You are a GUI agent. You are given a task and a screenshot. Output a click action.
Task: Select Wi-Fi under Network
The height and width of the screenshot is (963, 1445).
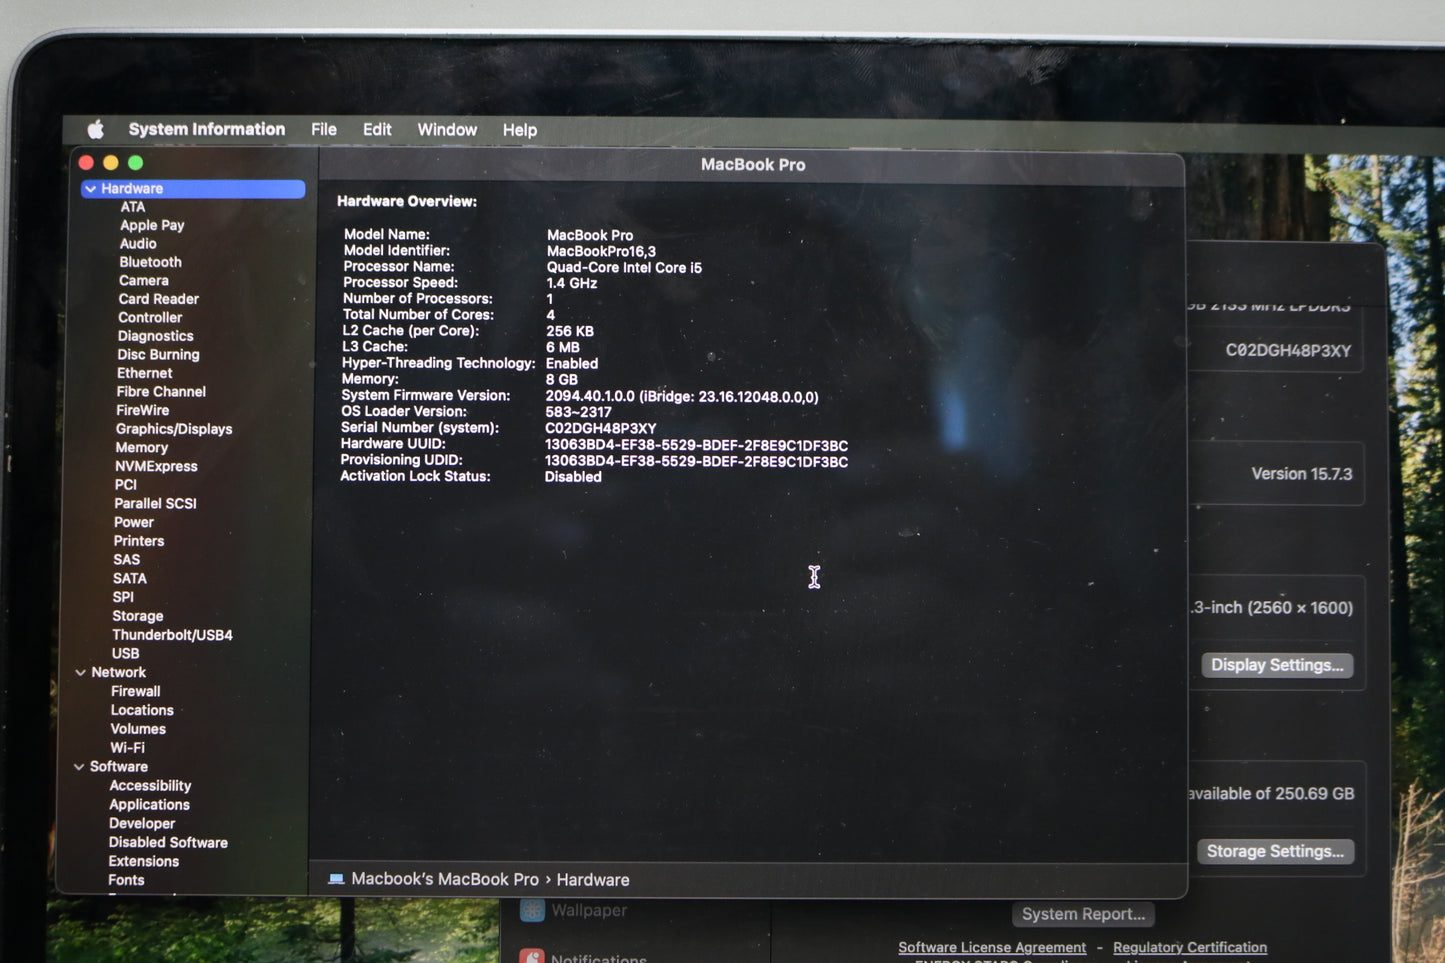127,747
